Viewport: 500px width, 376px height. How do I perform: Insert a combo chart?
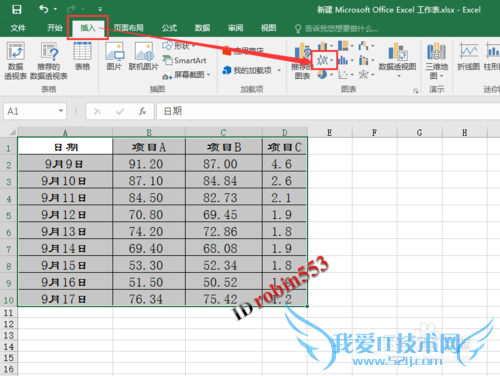[366, 60]
